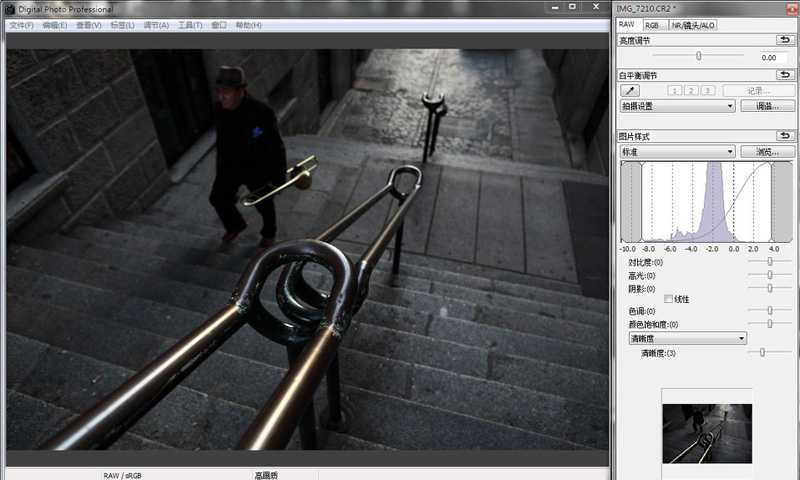Click the Digital Photo Professional camera title icon

(10, 9)
